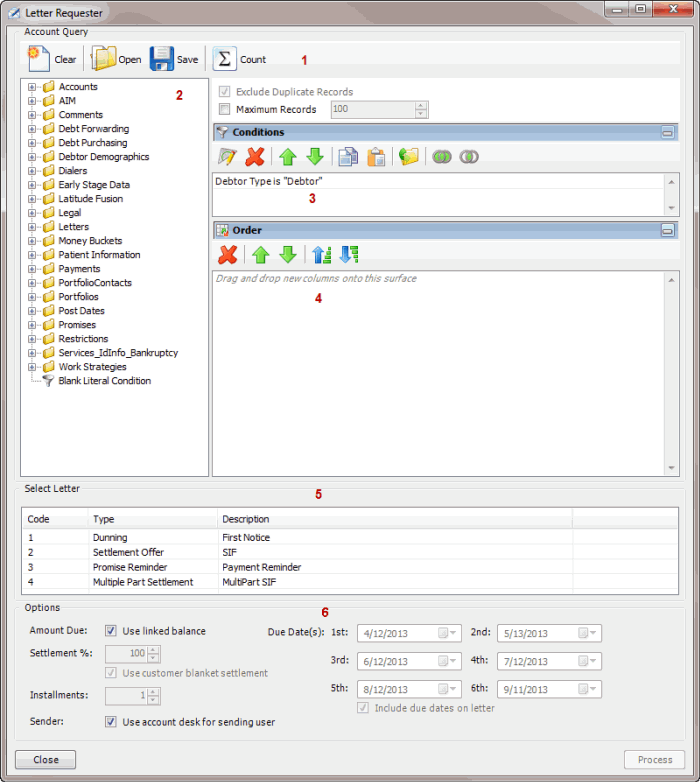
Task: Toggle Use customer blanket settlement checkbox
Action: click(111, 673)
